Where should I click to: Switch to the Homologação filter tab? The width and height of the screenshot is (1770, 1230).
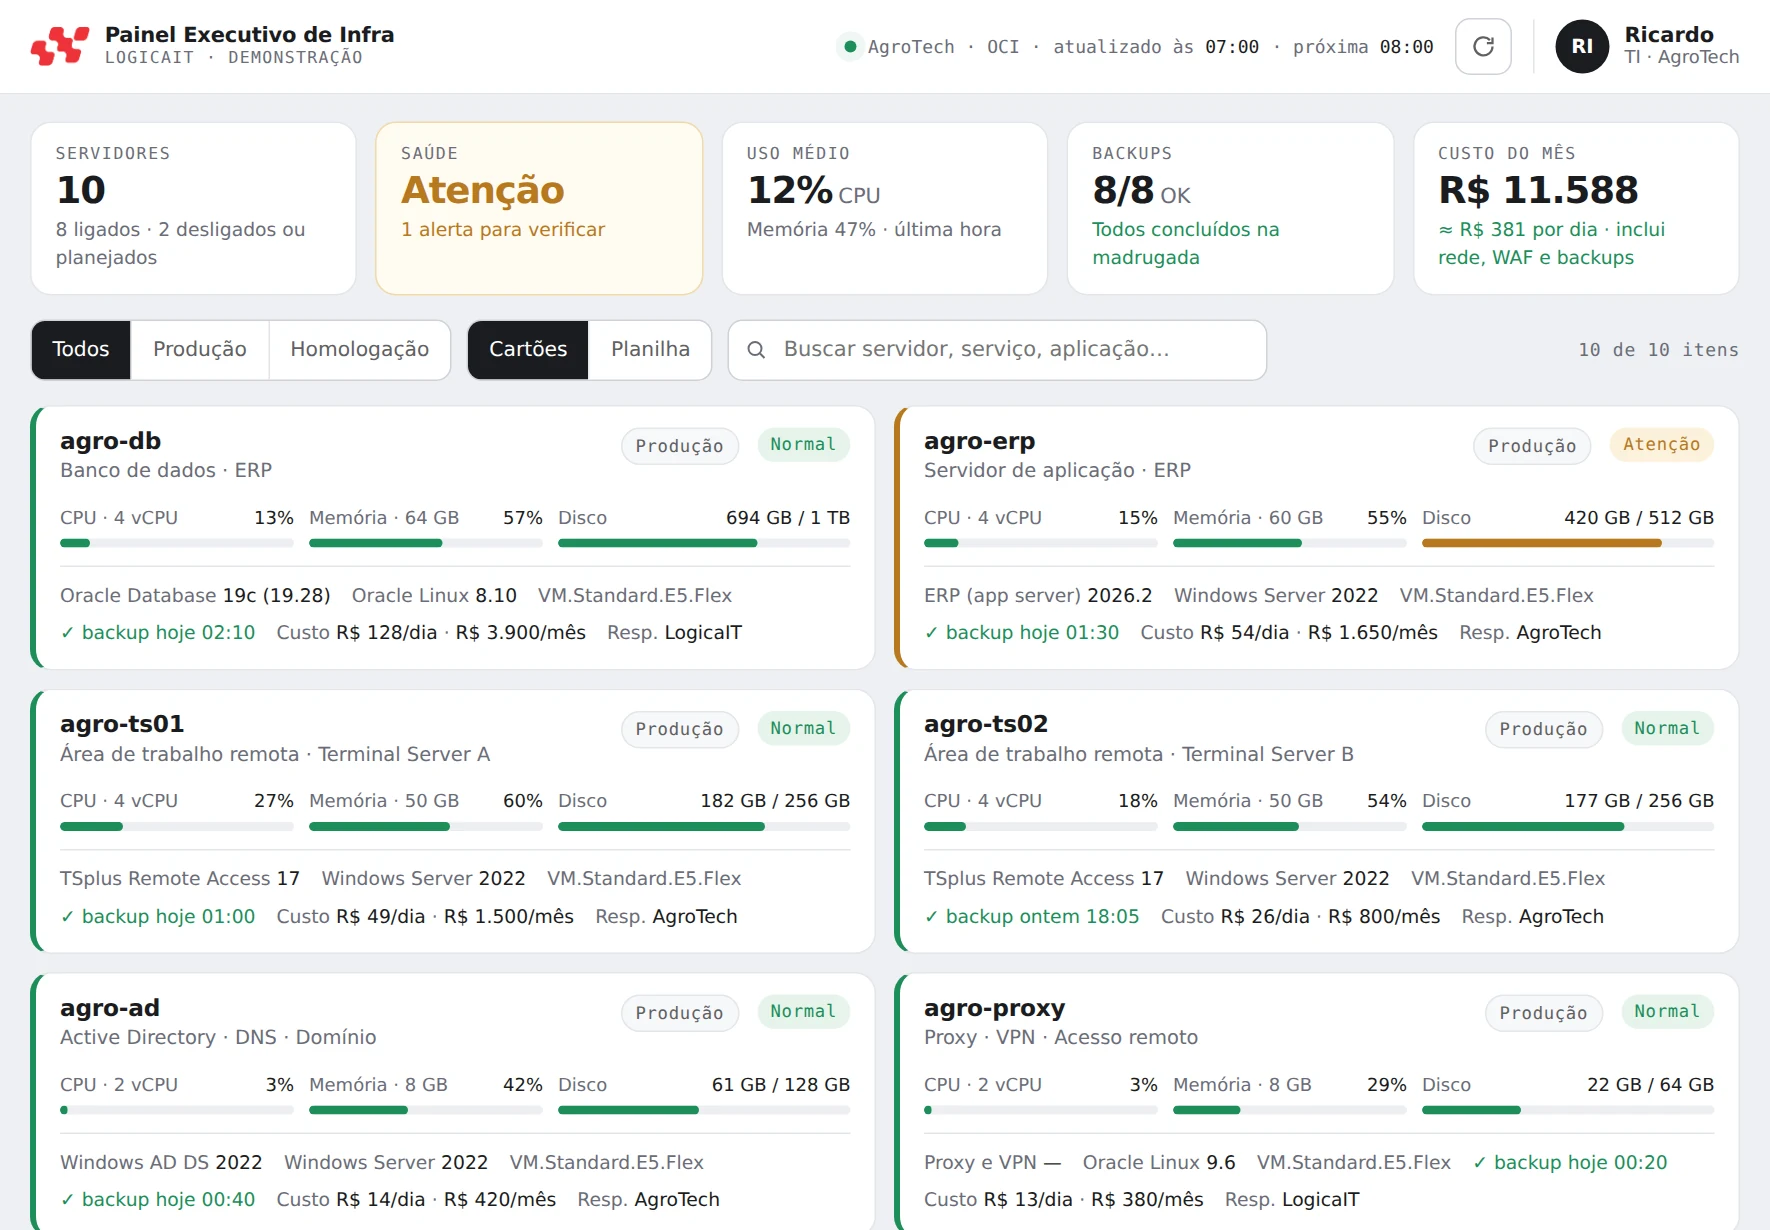pyautogui.click(x=360, y=349)
